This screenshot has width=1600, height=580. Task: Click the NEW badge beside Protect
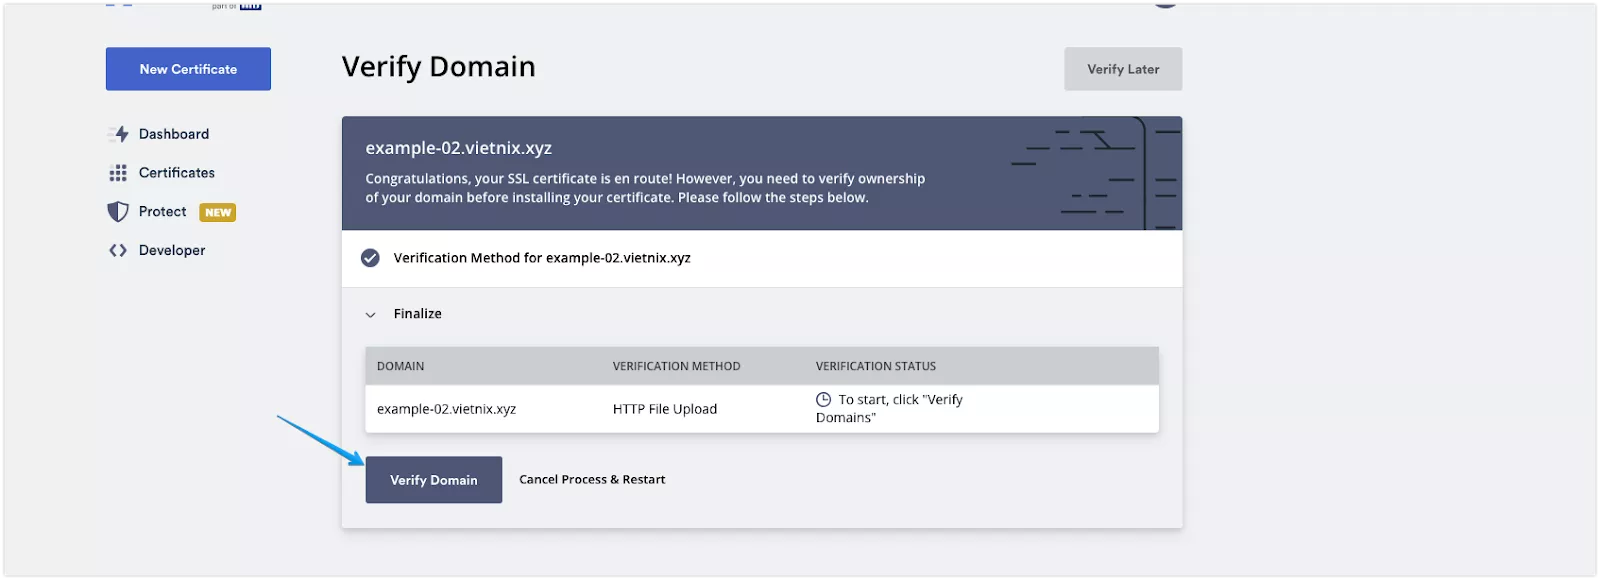click(218, 212)
